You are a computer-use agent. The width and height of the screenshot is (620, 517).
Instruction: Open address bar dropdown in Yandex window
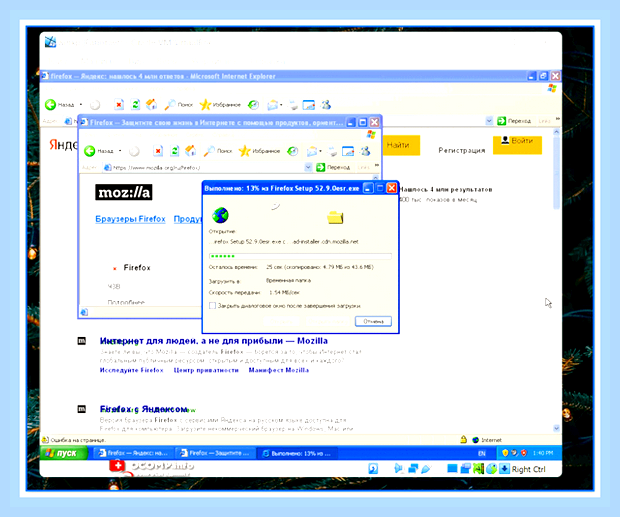(489, 121)
